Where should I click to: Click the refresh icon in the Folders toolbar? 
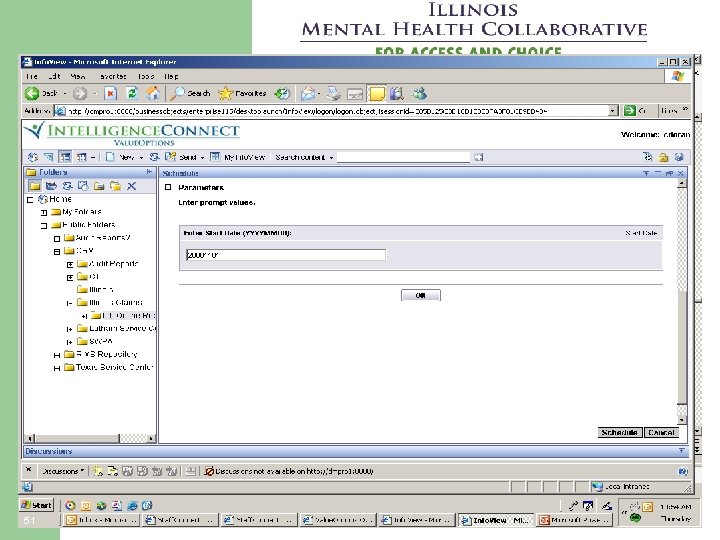68,186
